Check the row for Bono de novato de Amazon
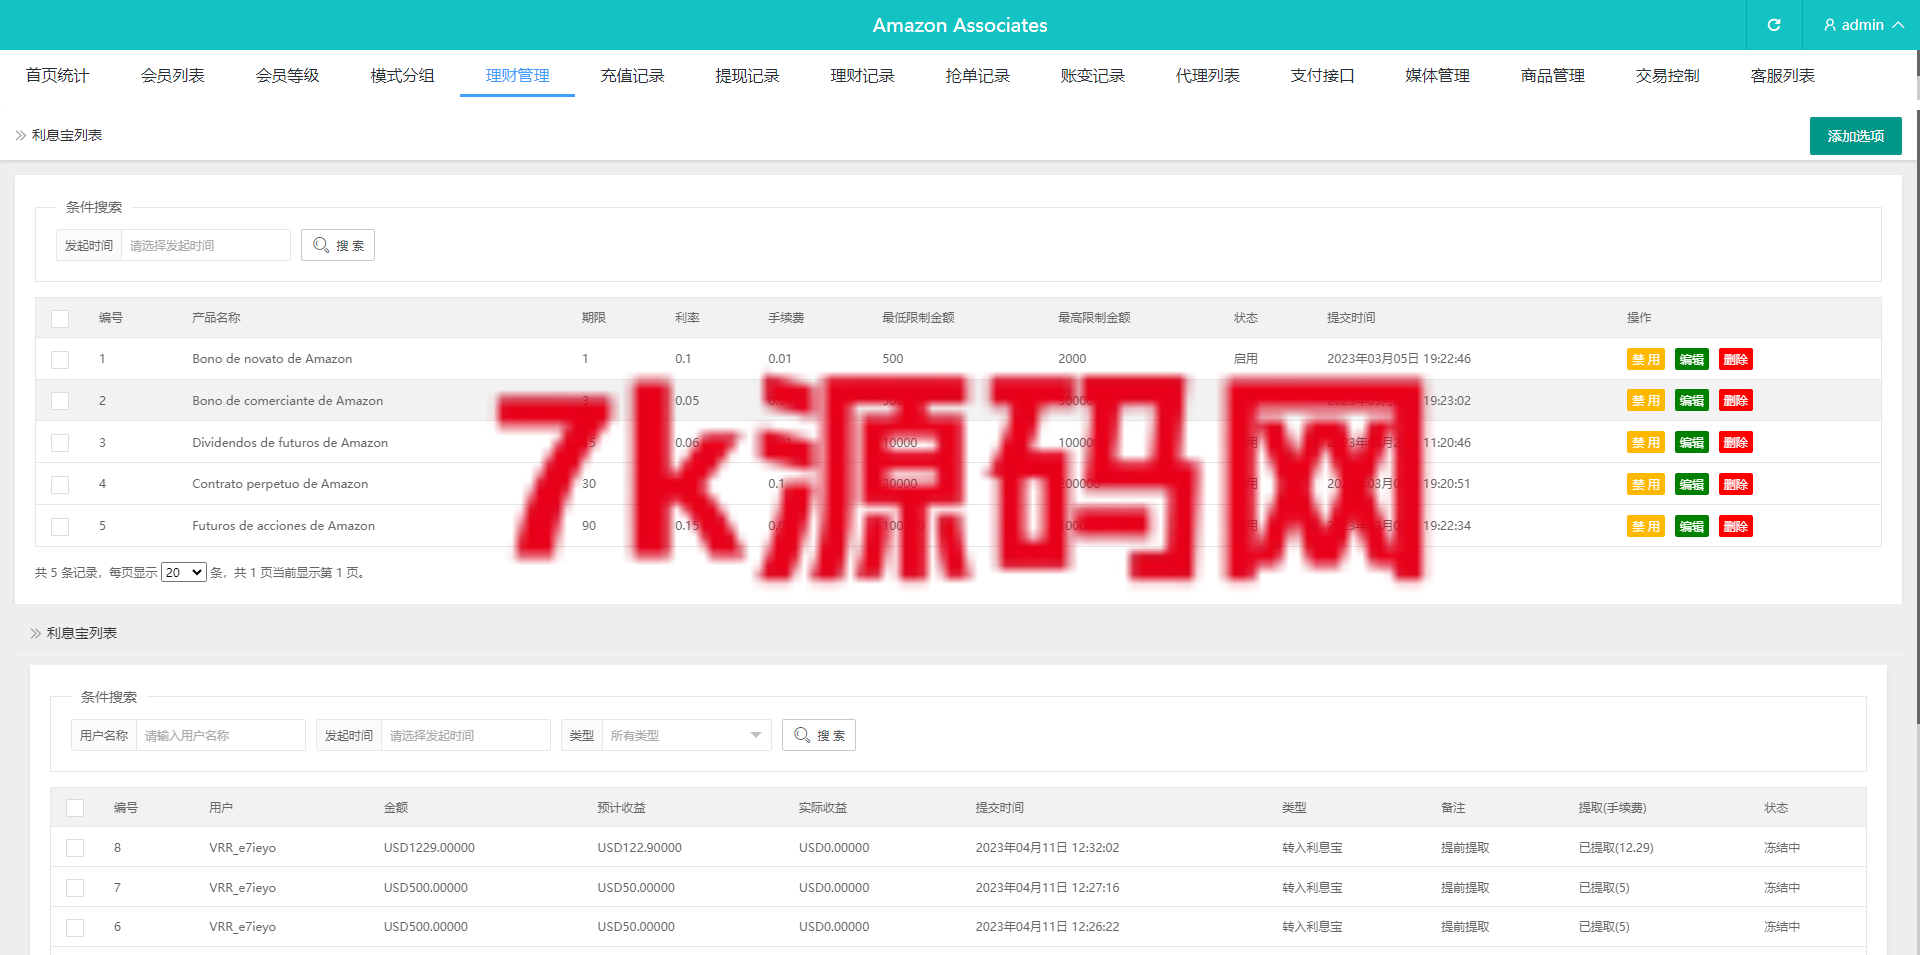 60,359
